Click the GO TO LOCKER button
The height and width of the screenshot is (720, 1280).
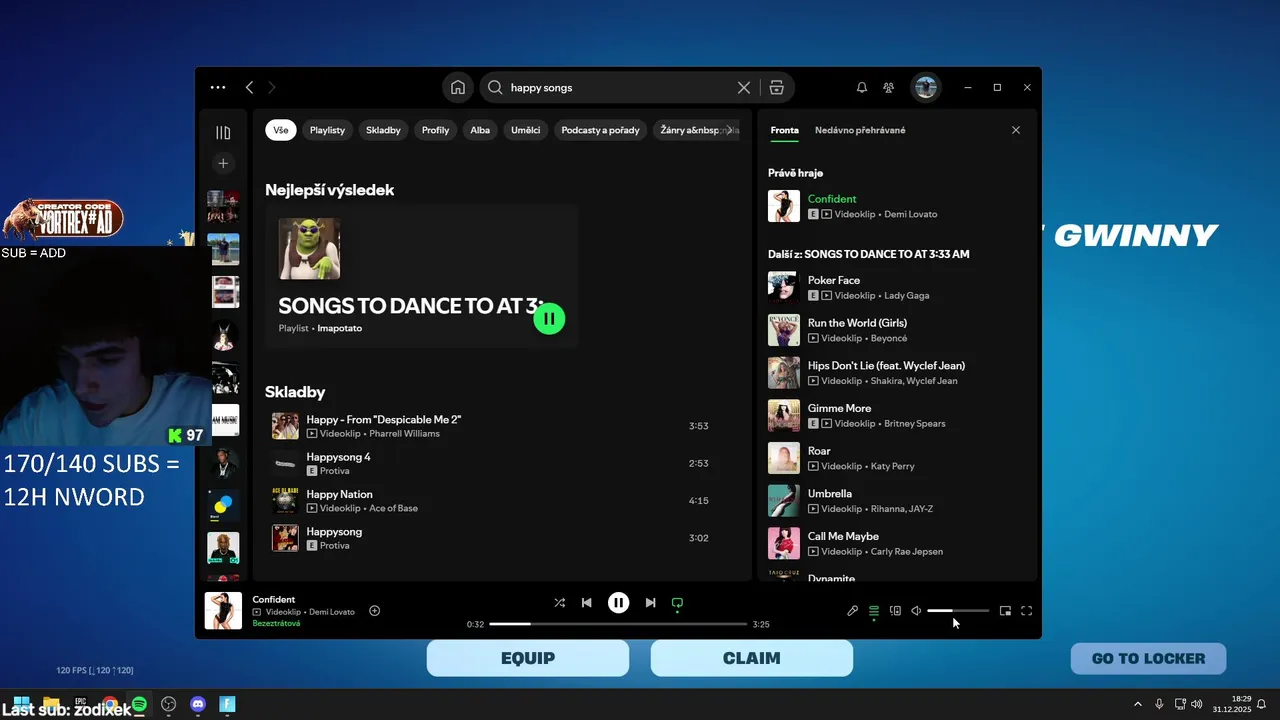coord(1148,658)
